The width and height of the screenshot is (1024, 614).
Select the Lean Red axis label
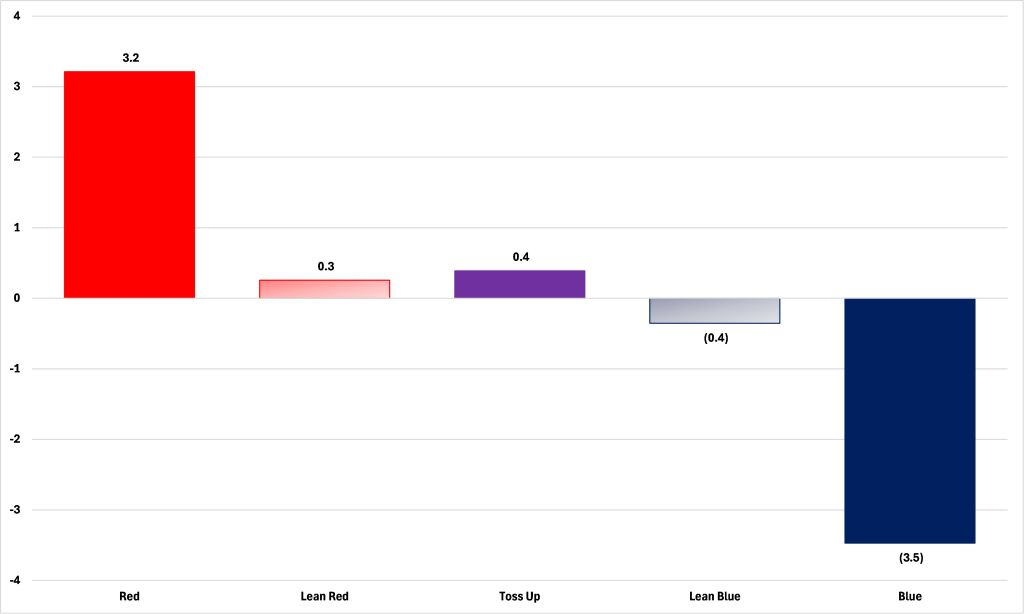coord(324,597)
